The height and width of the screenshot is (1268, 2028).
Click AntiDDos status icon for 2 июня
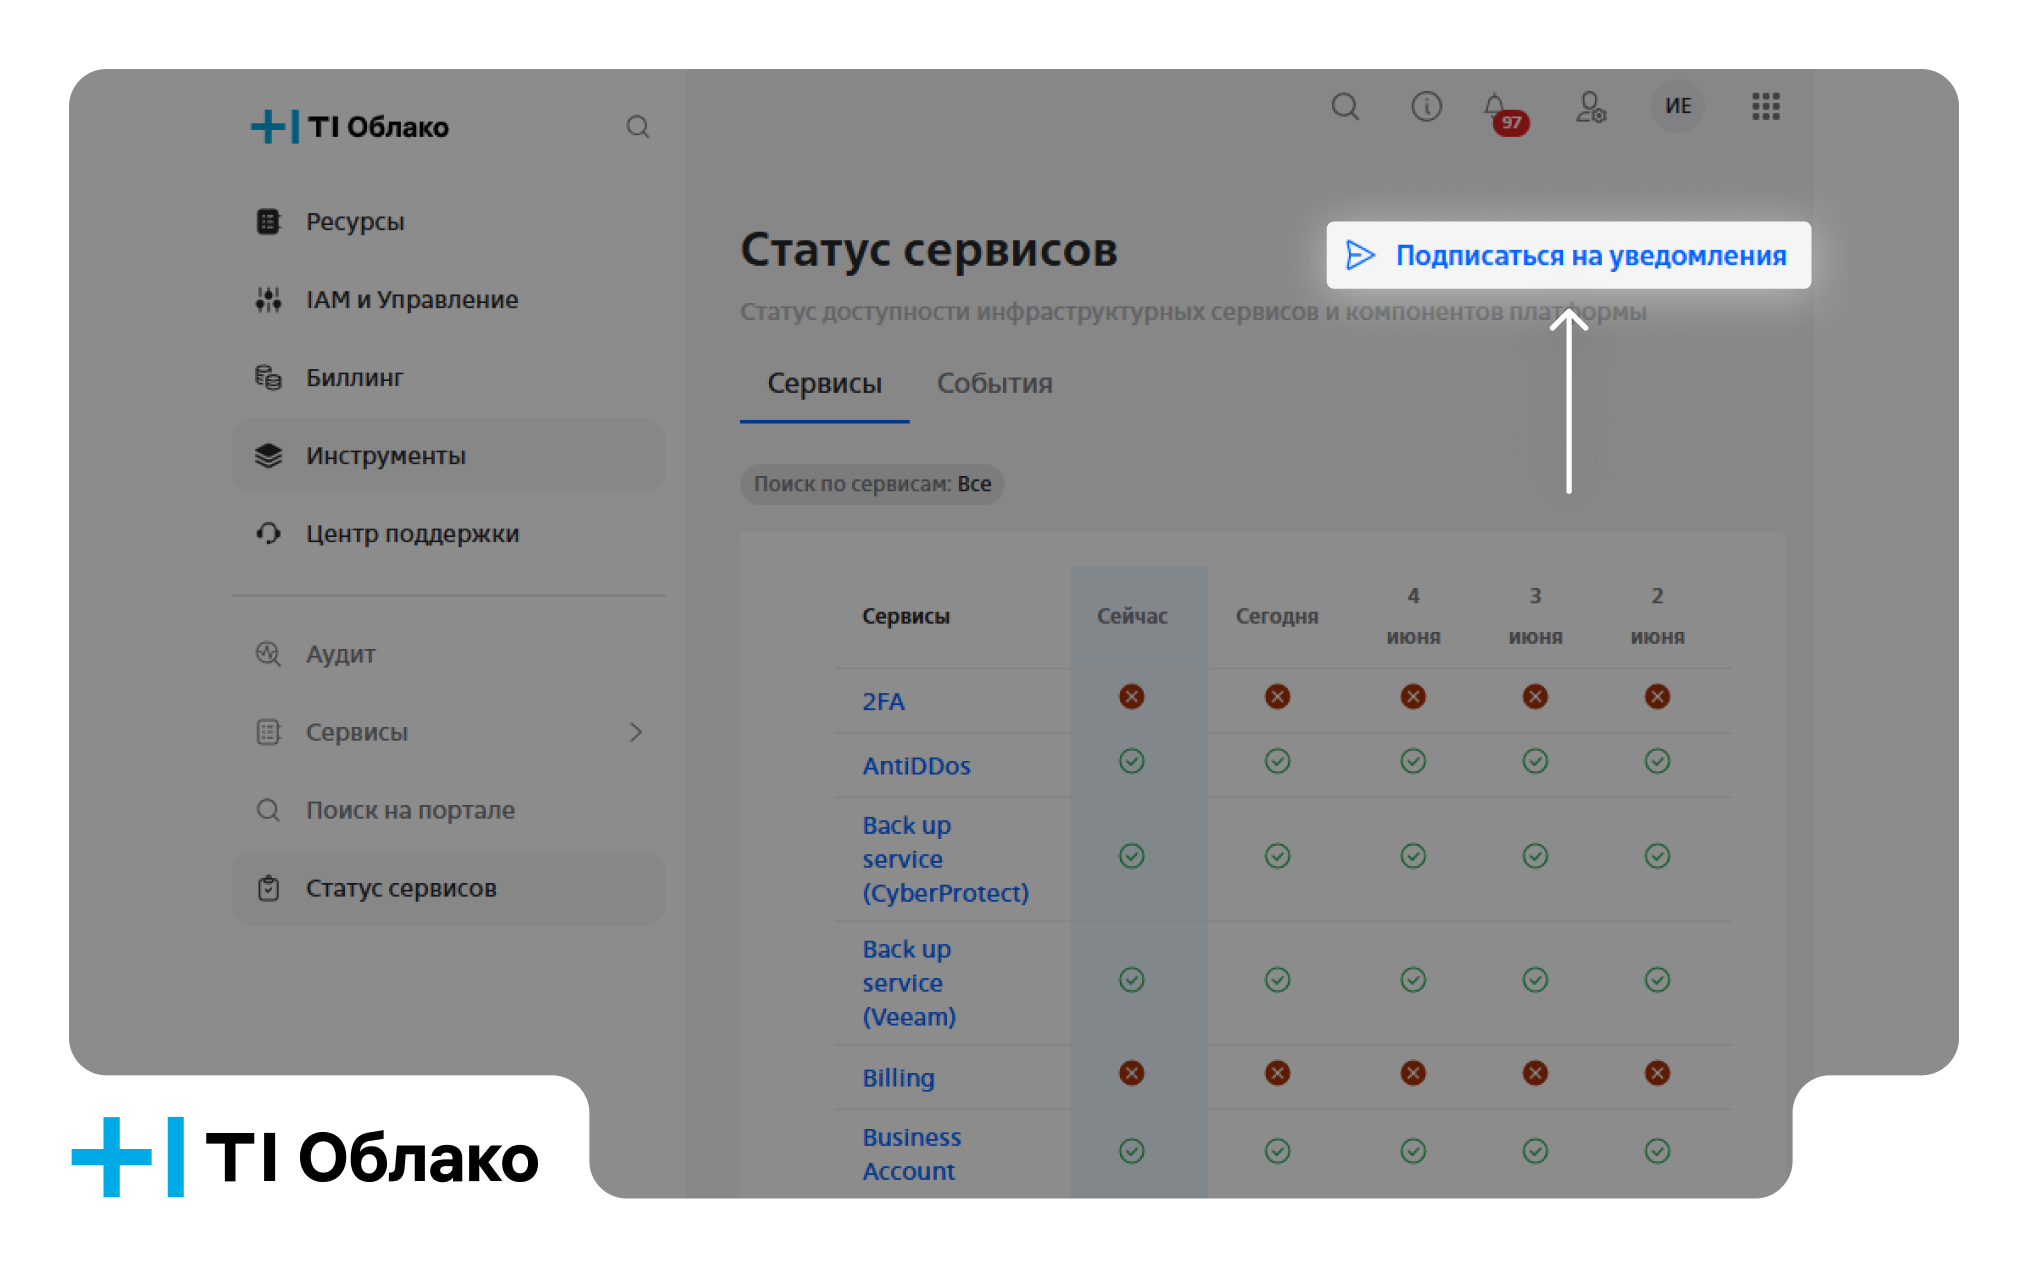[x=1657, y=761]
